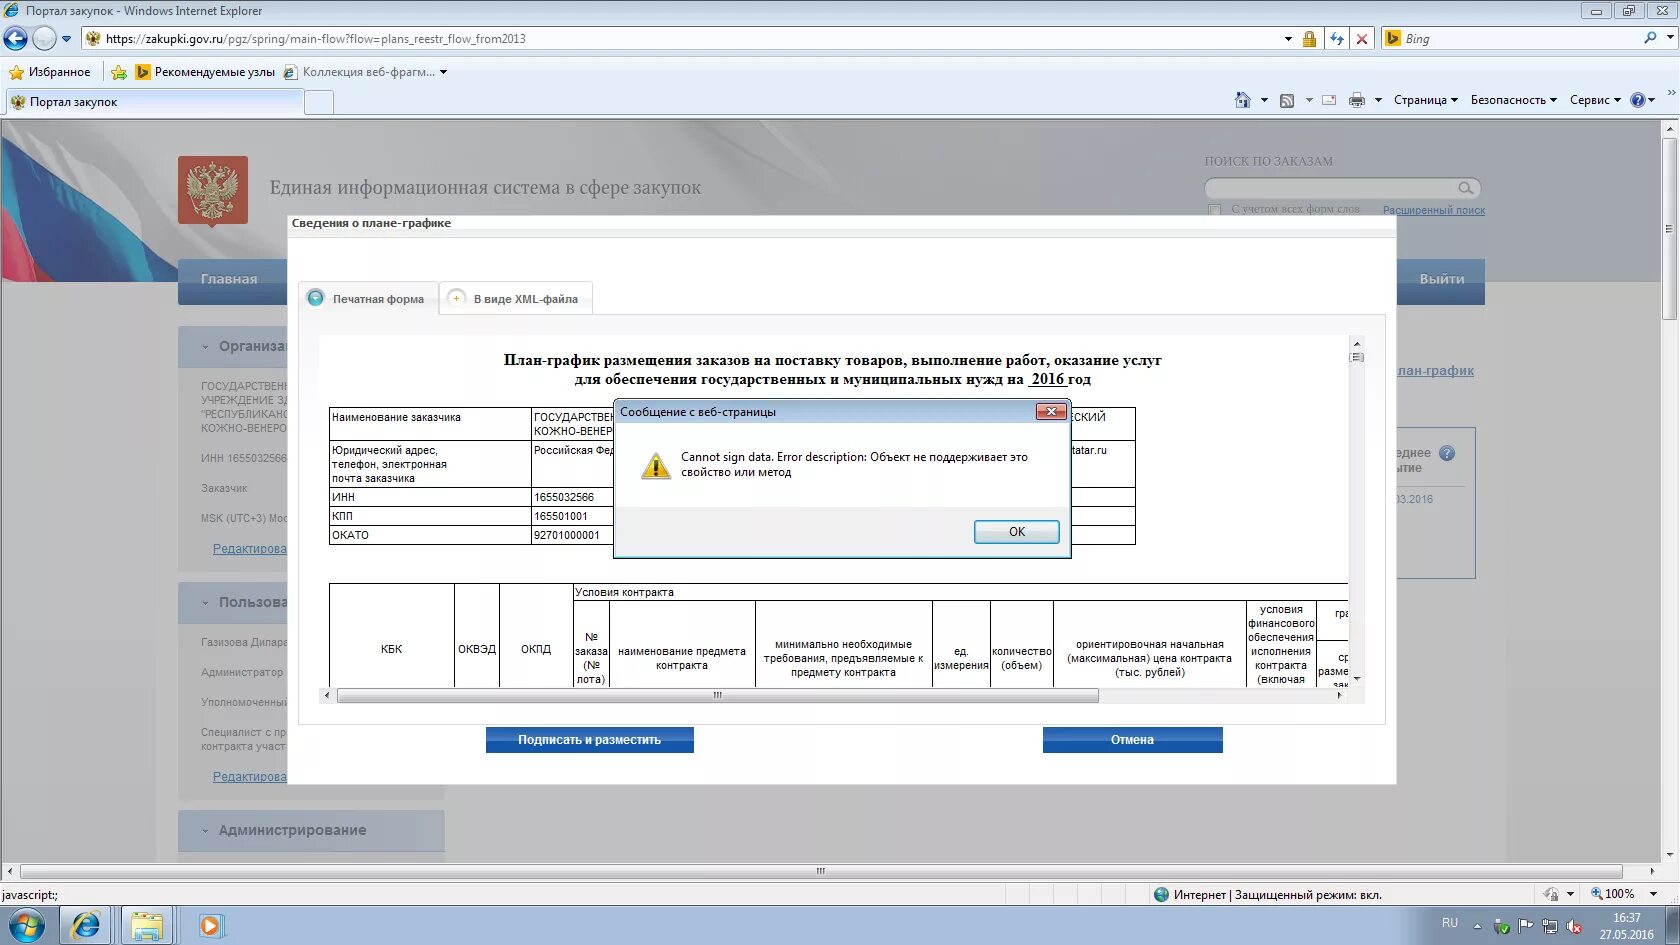Click the muted volume tray icon
Screen dimensions: 1680x945
[1574, 927]
